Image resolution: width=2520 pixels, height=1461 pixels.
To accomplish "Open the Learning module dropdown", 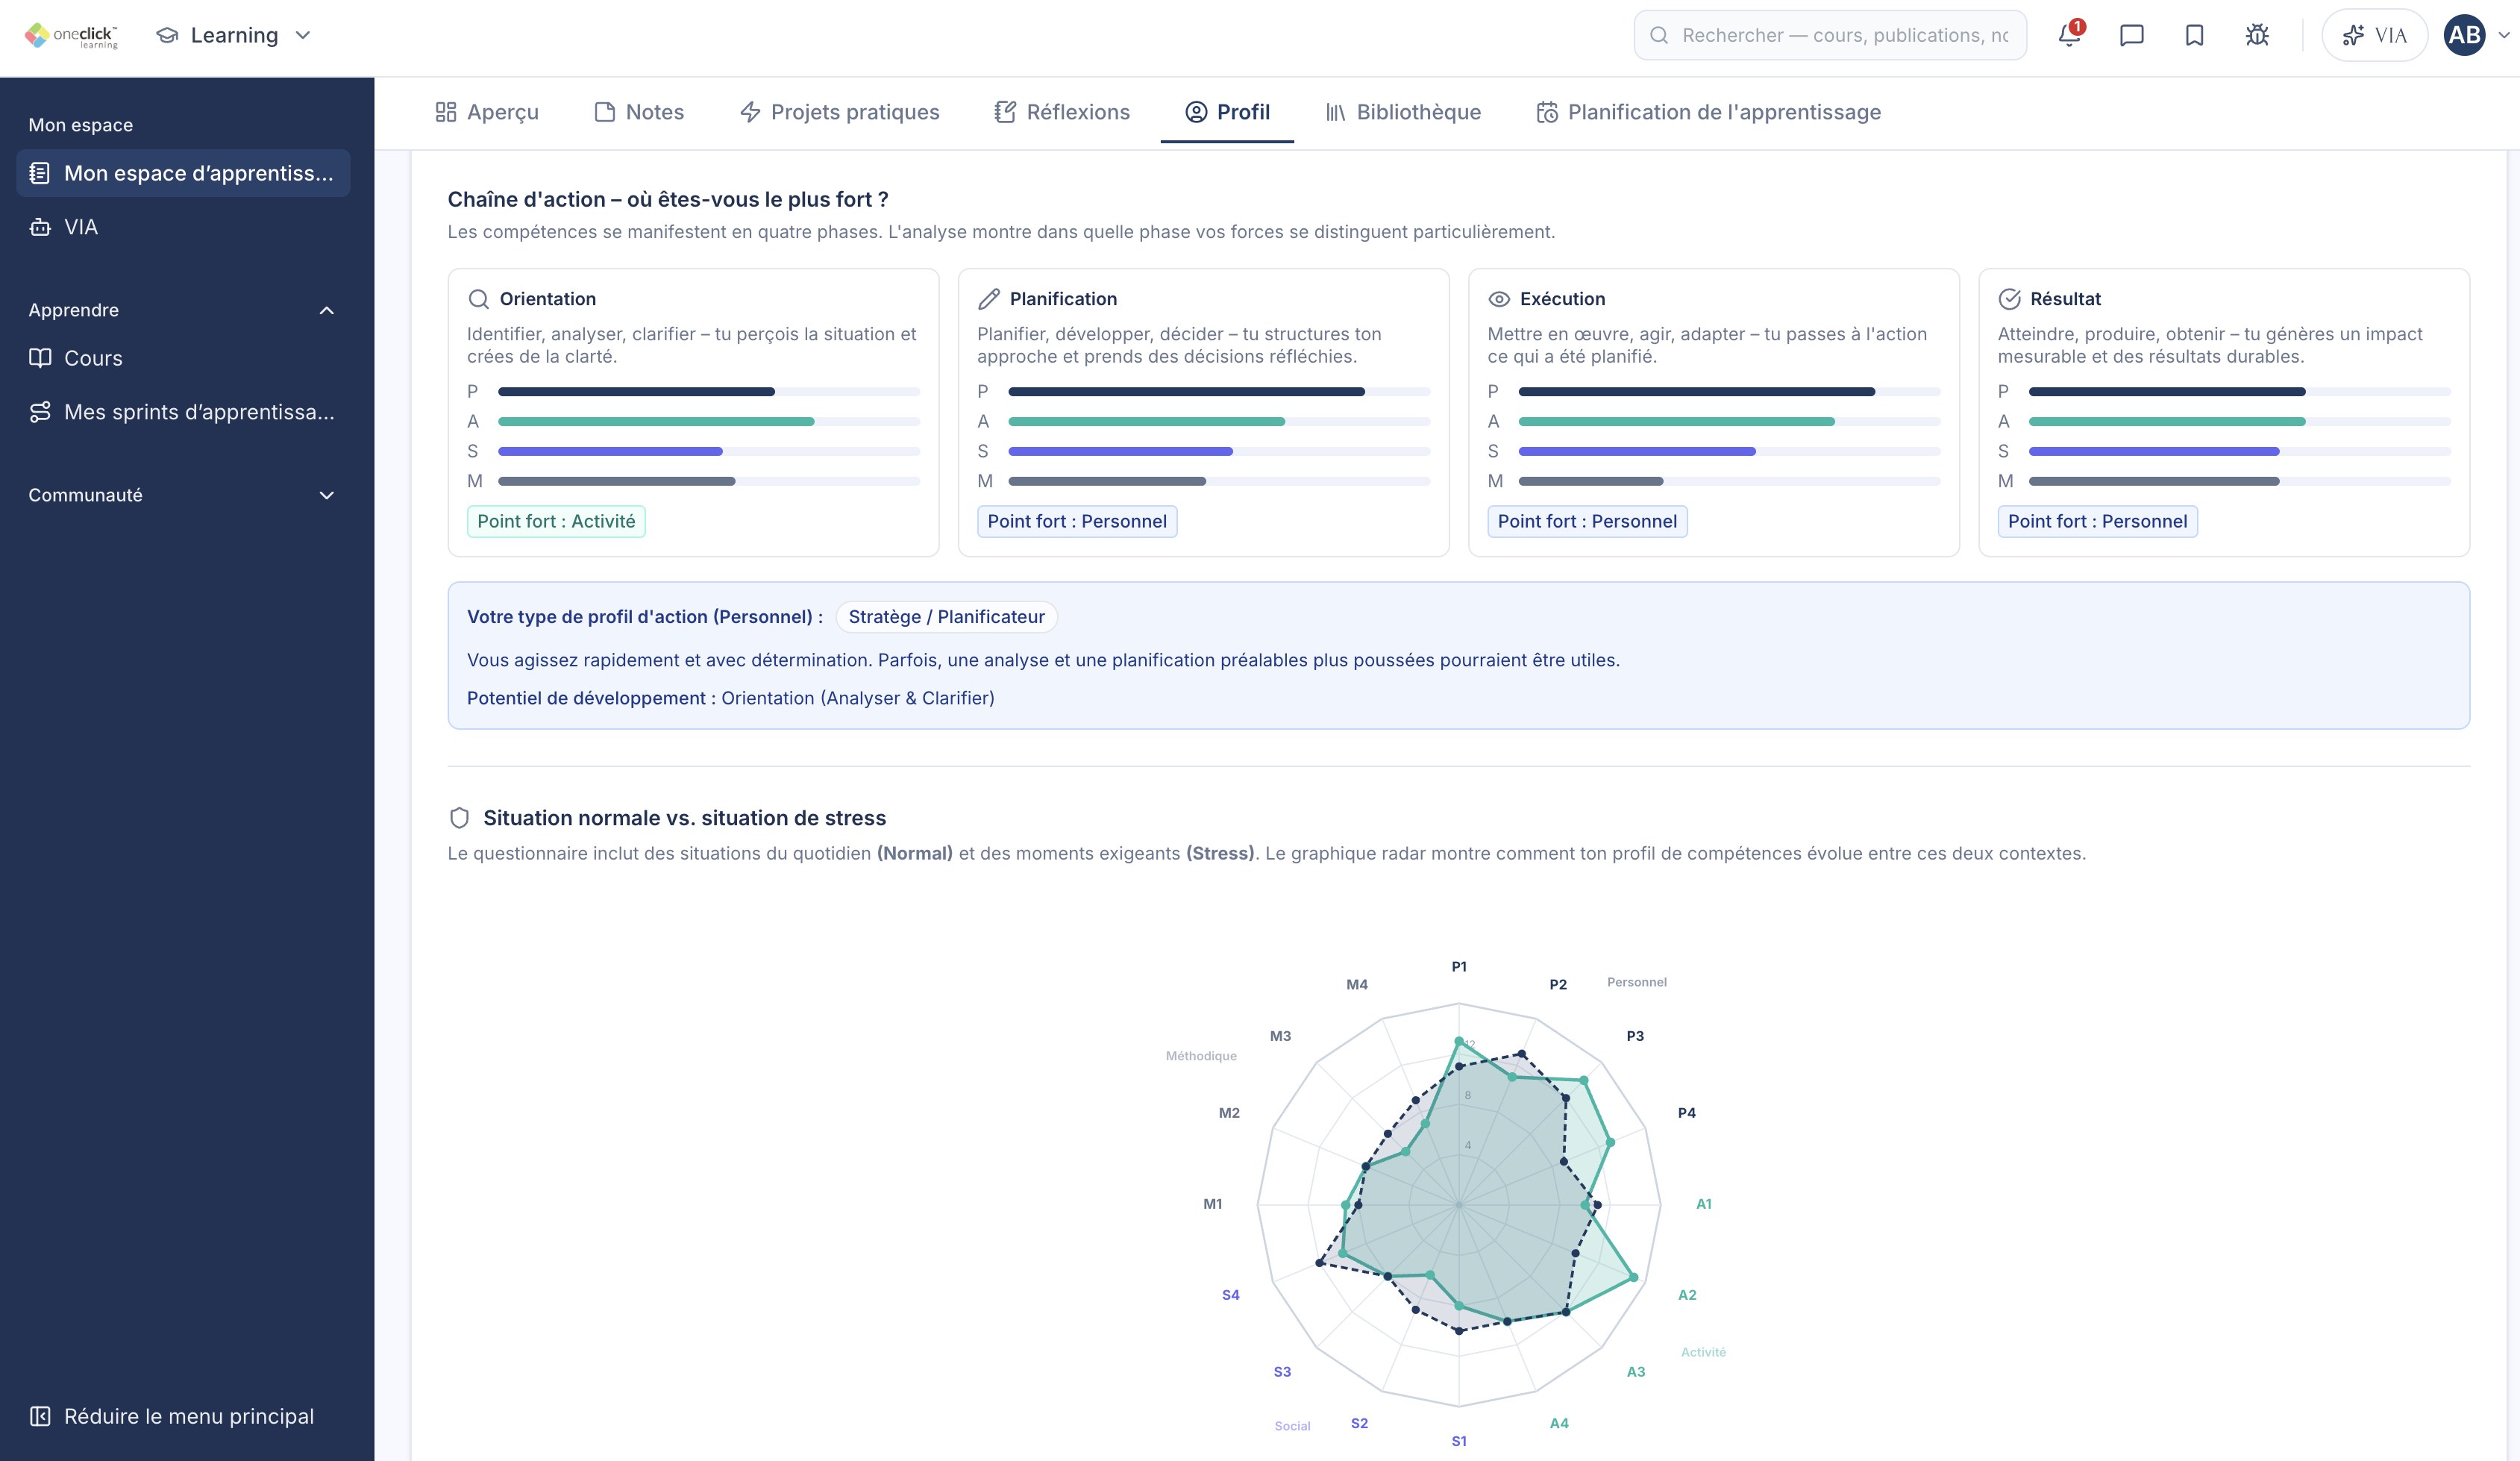I will [234, 35].
